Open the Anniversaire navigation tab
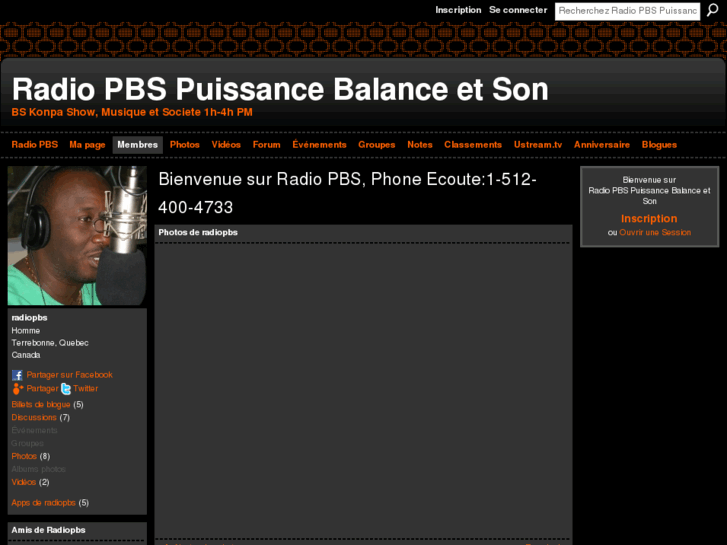The width and height of the screenshot is (727, 545). (602, 145)
